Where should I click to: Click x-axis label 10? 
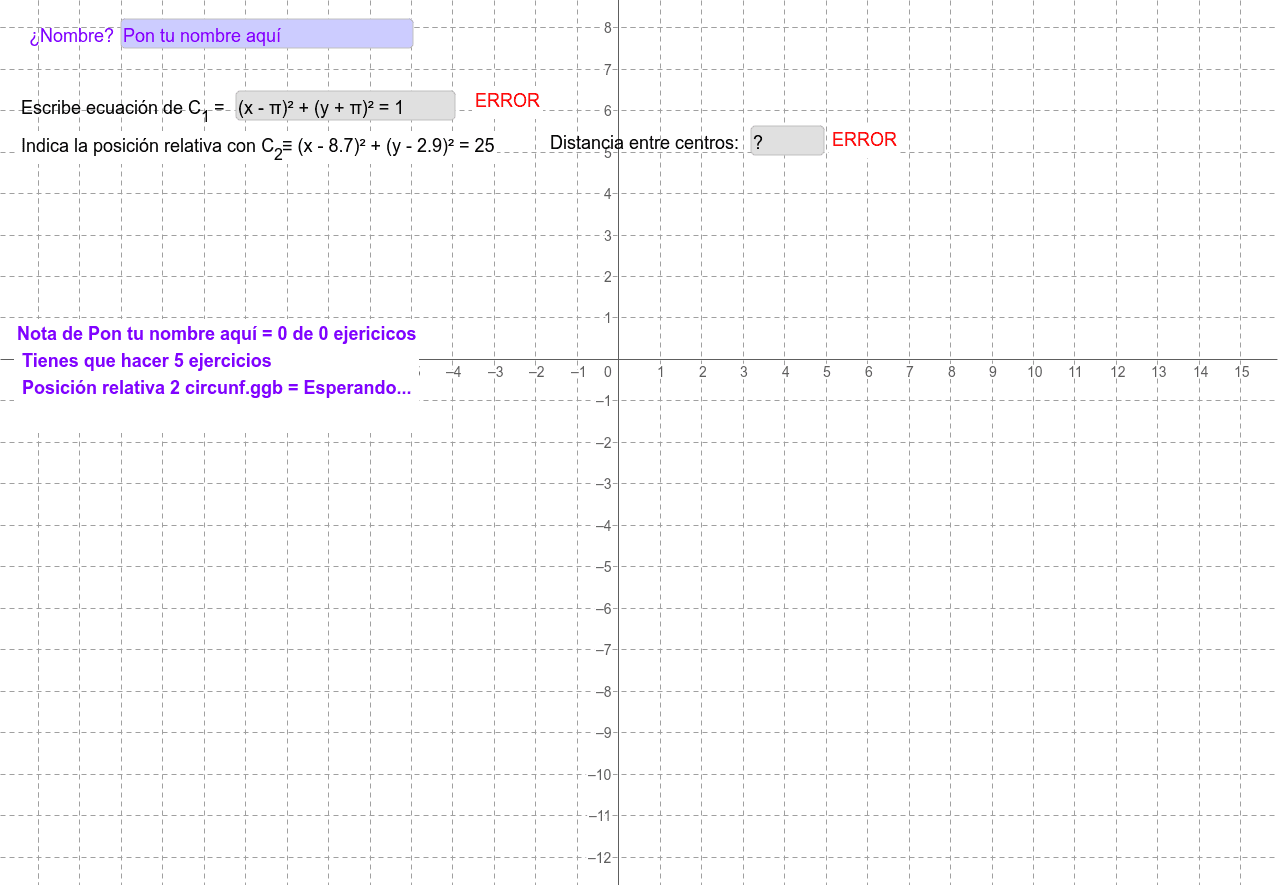point(1034,372)
